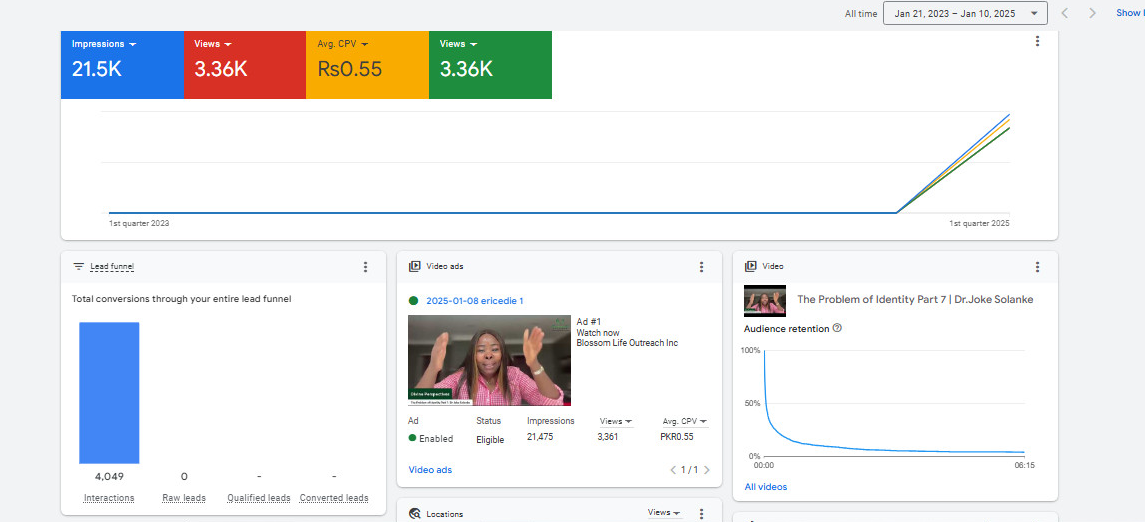Expand the green Views metric dropdown
This screenshot has height=522, width=1145.
(x=458, y=44)
